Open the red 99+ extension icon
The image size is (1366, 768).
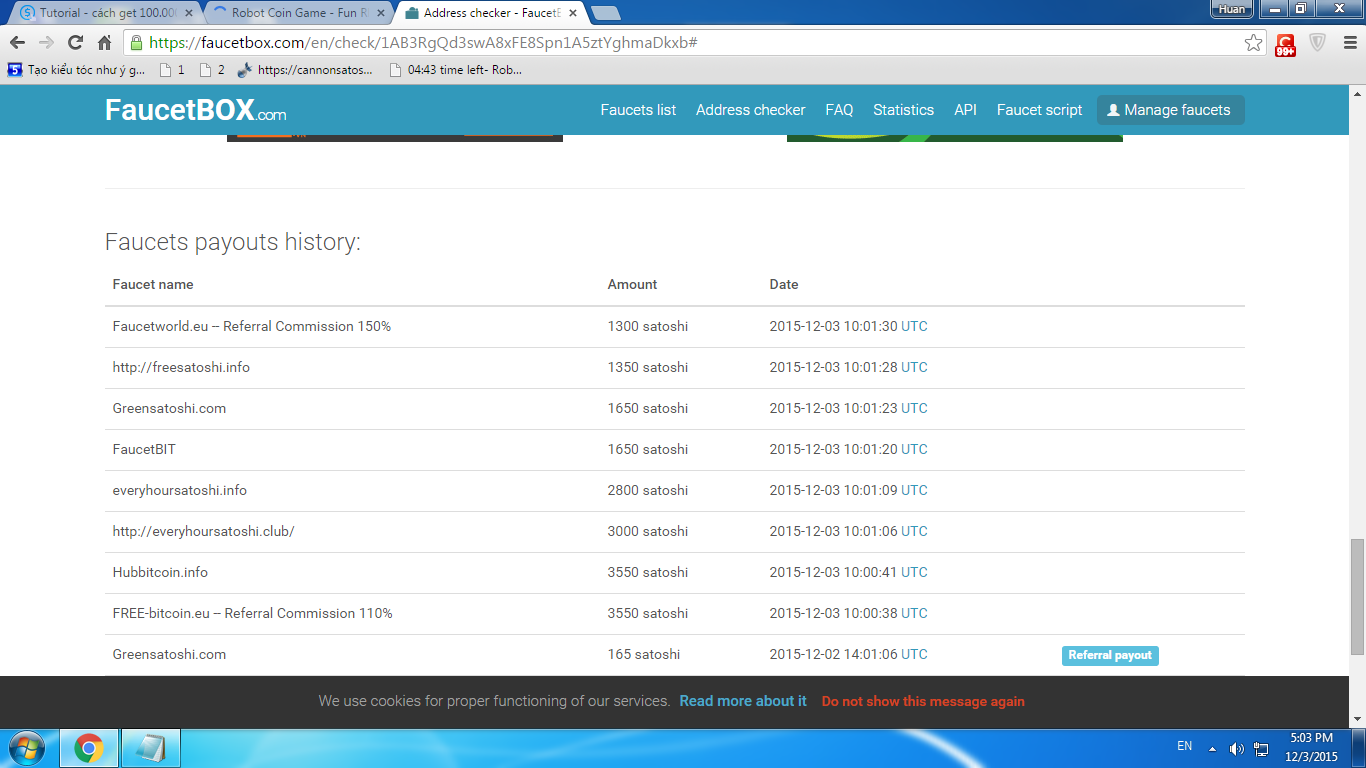click(1285, 44)
